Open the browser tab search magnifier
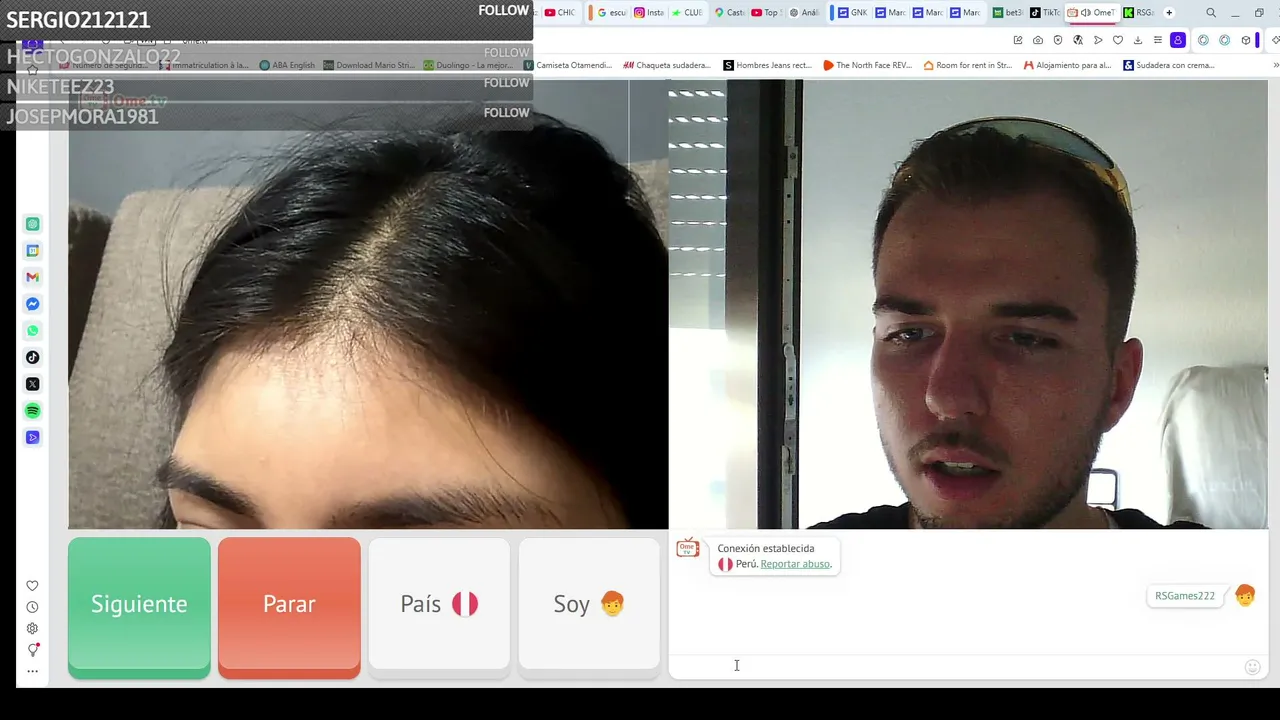The width and height of the screenshot is (1280, 720). pos(1211,13)
